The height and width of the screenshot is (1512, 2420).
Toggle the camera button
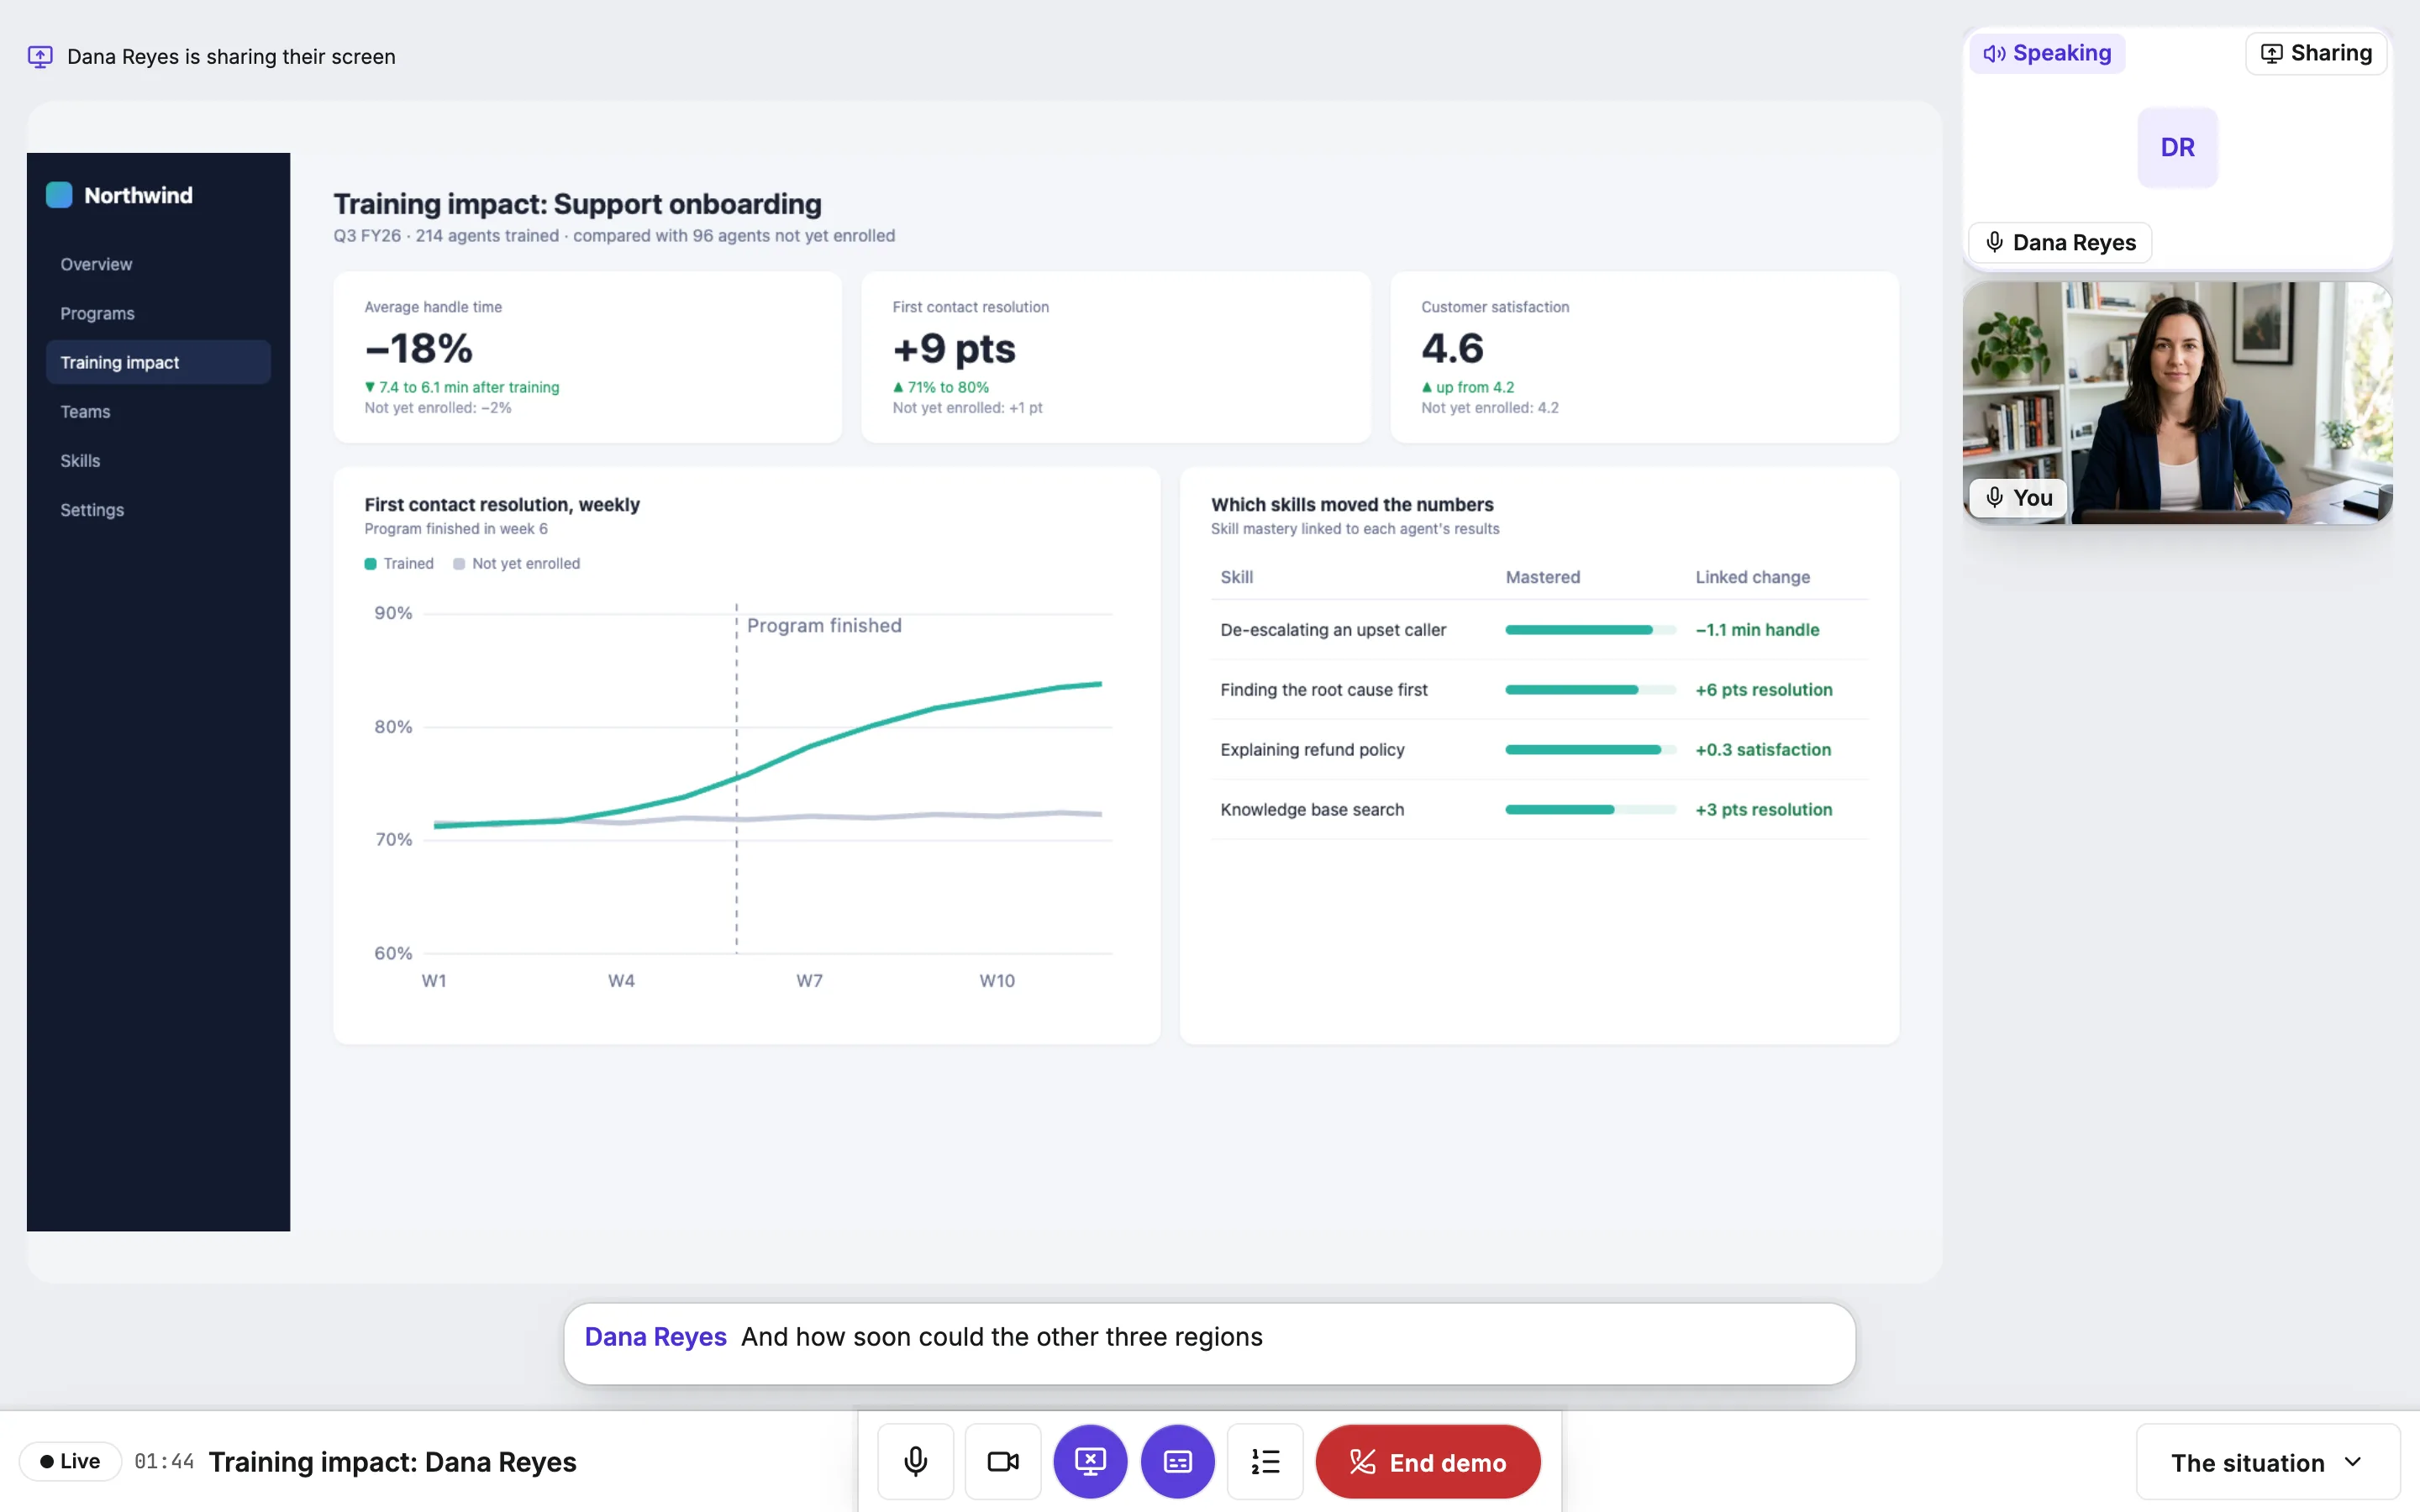pos(1002,1461)
